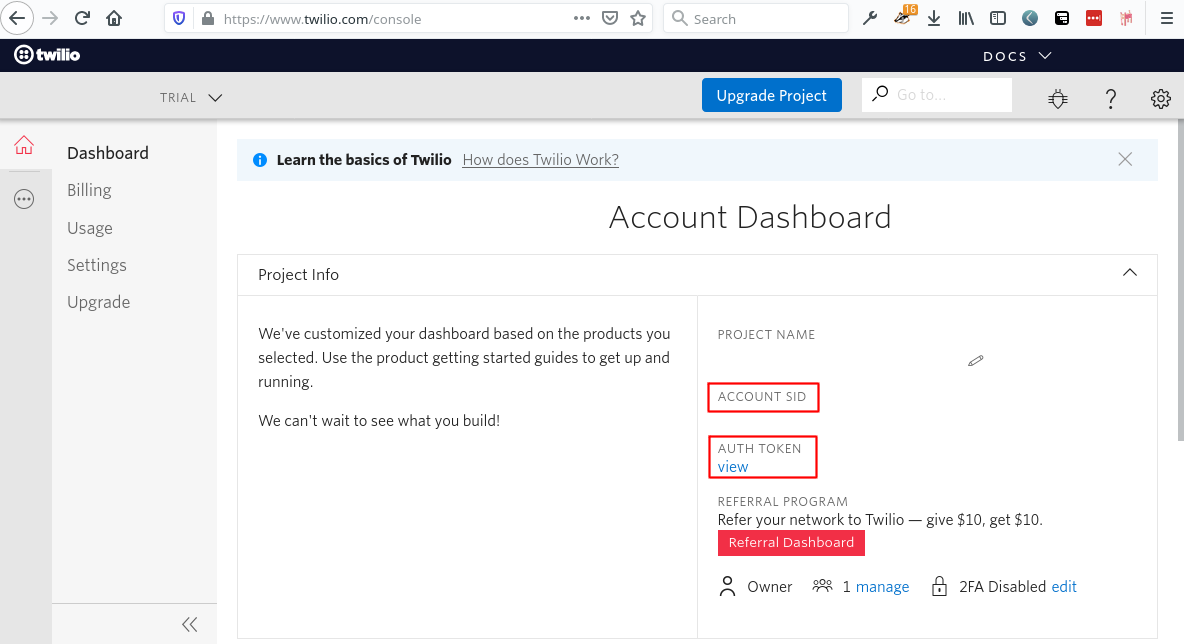The height and width of the screenshot is (644, 1184).
Task: Bookmark this page with star icon
Action: coord(638,19)
